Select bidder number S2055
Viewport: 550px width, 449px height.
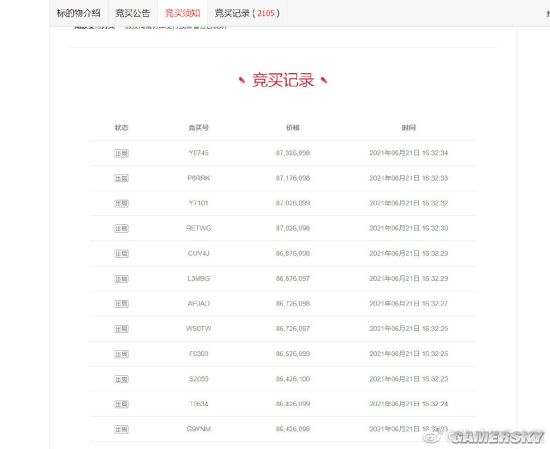199,379
